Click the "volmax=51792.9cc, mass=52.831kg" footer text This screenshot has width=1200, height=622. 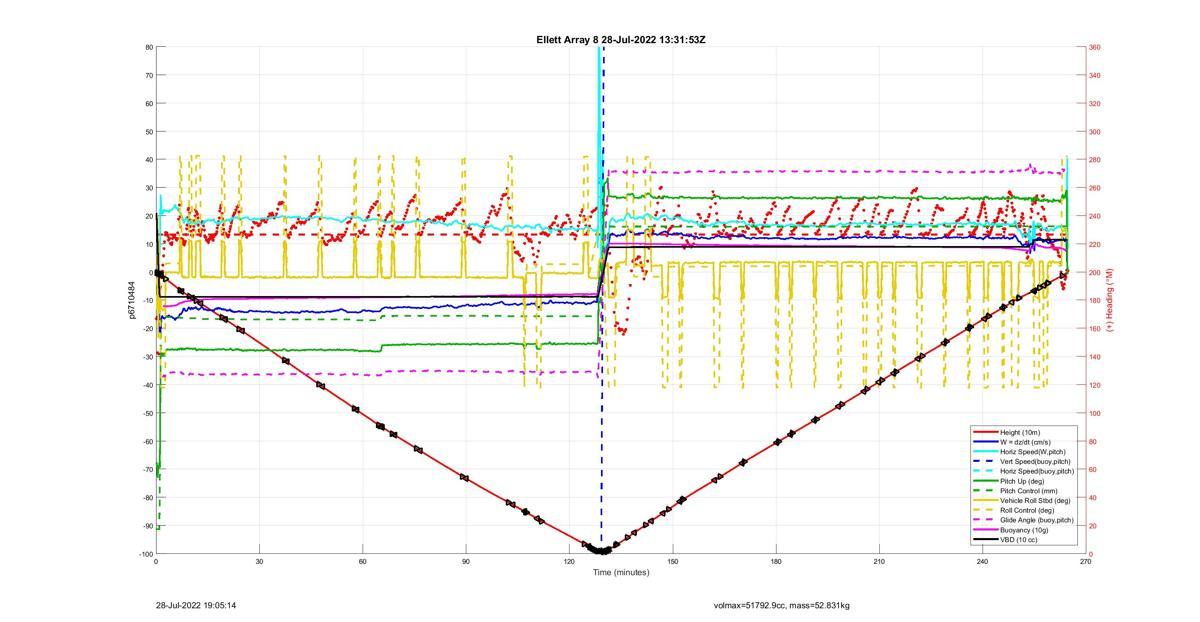pyautogui.click(x=782, y=605)
